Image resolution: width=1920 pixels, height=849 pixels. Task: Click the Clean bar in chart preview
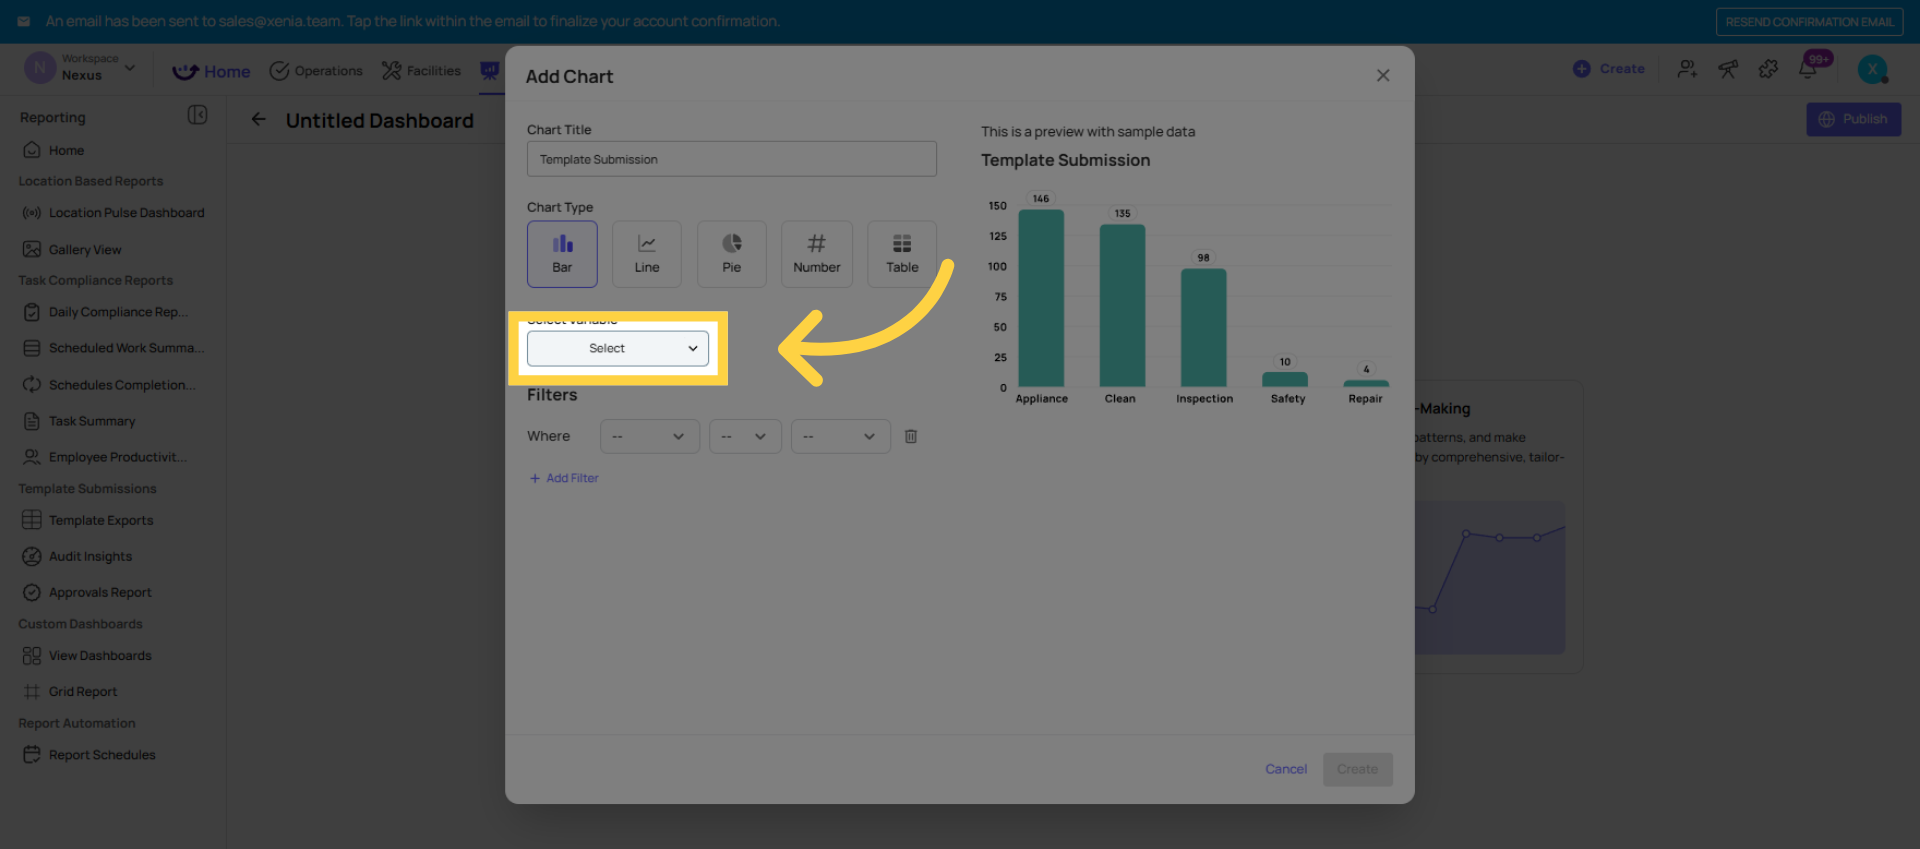(1122, 306)
